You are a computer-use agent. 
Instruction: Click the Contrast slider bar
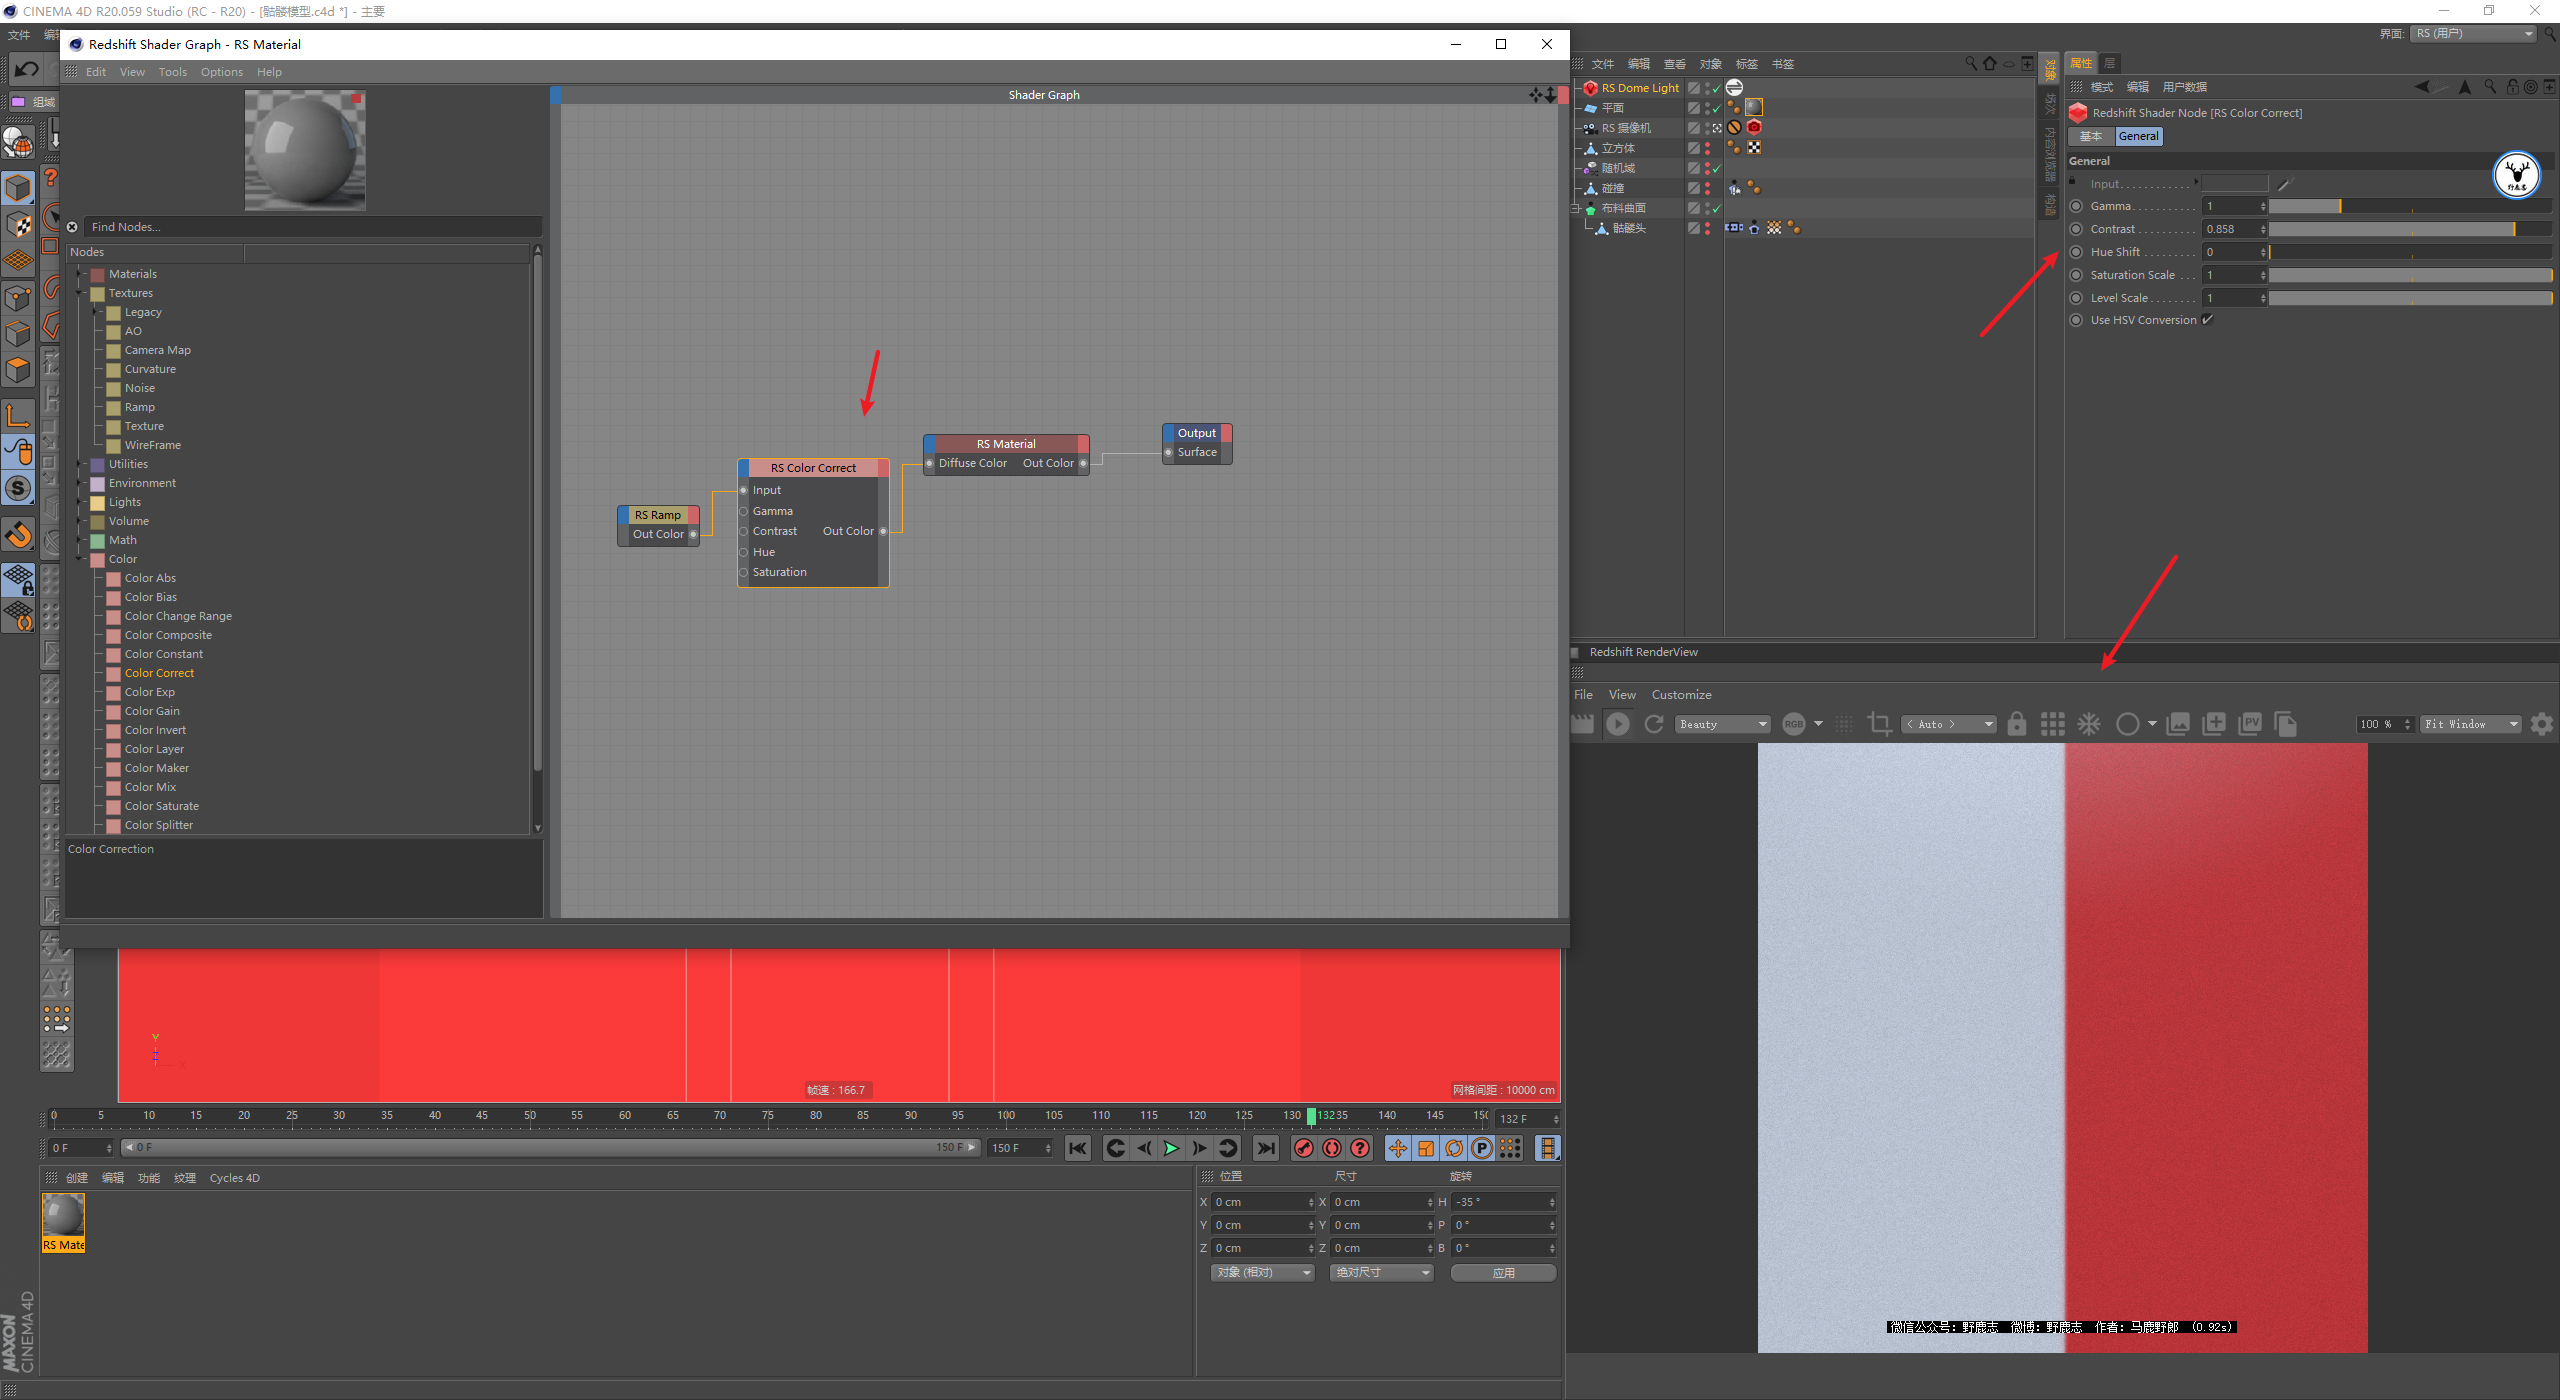pyautogui.click(x=2408, y=229)
